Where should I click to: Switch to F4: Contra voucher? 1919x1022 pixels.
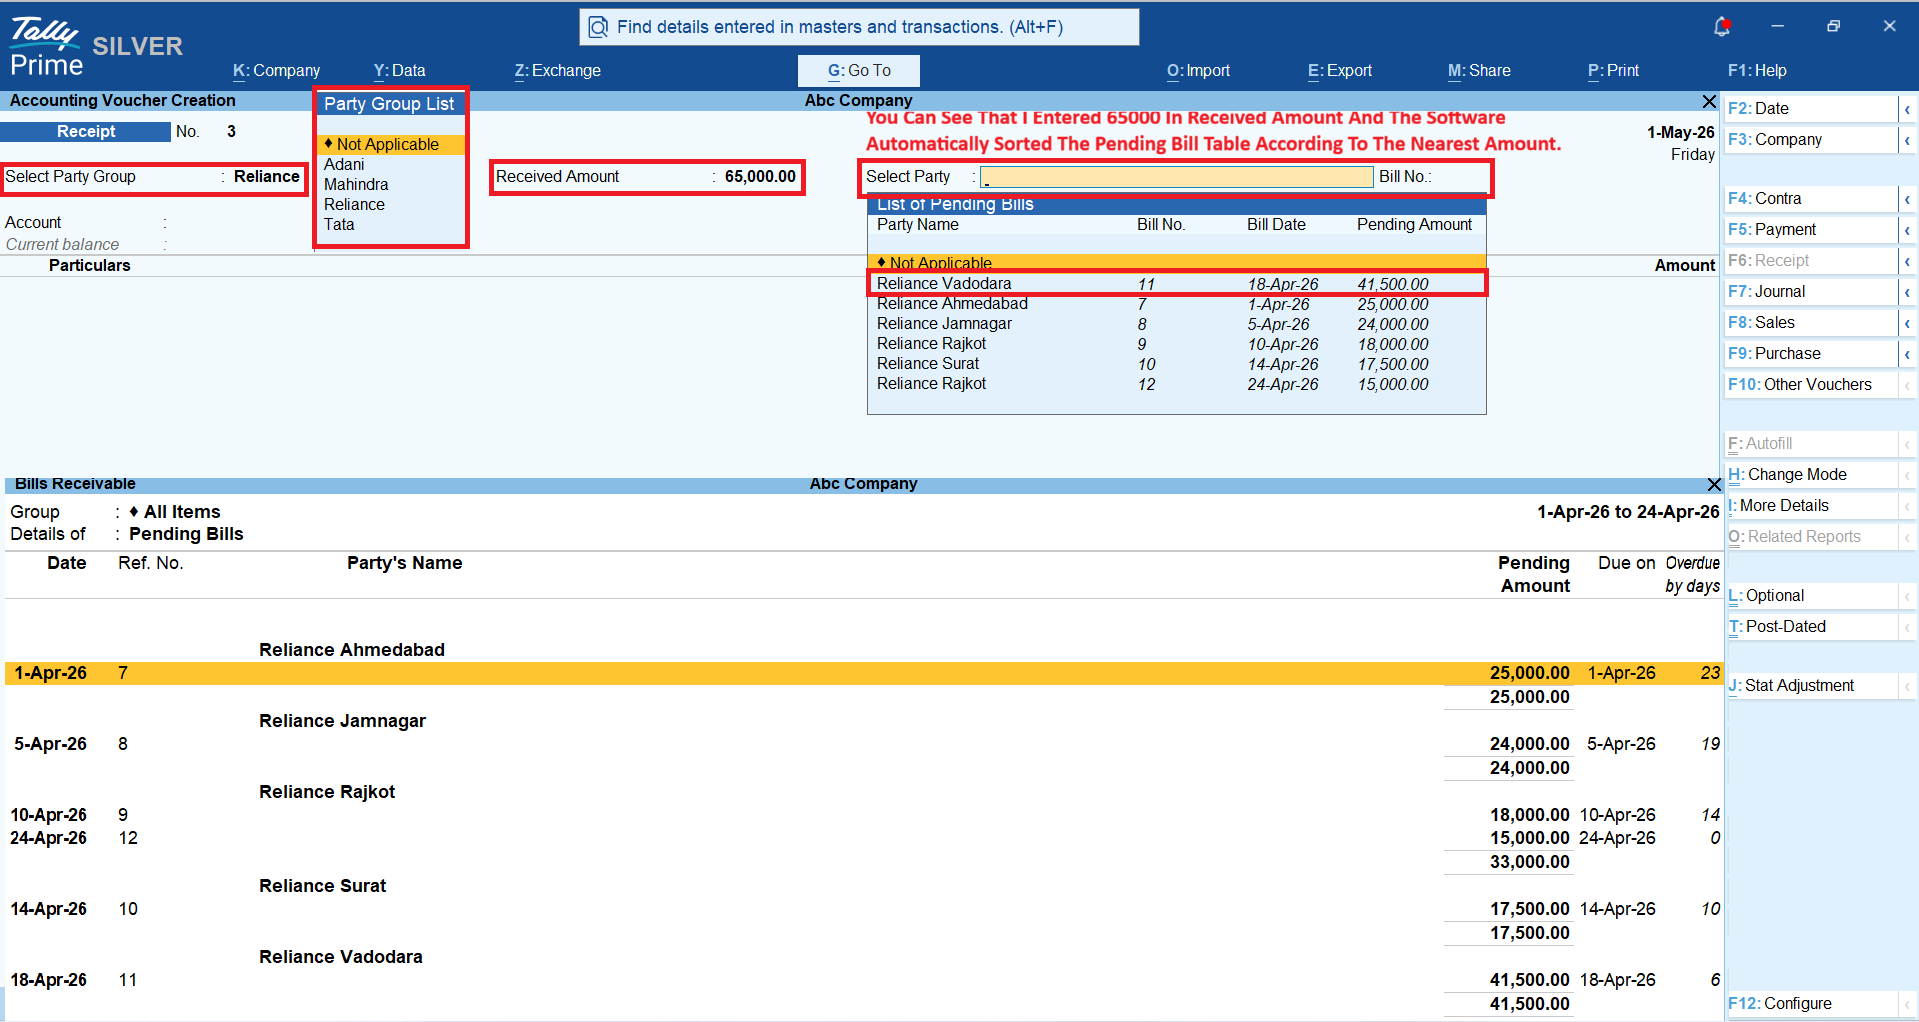(1811, 199)
